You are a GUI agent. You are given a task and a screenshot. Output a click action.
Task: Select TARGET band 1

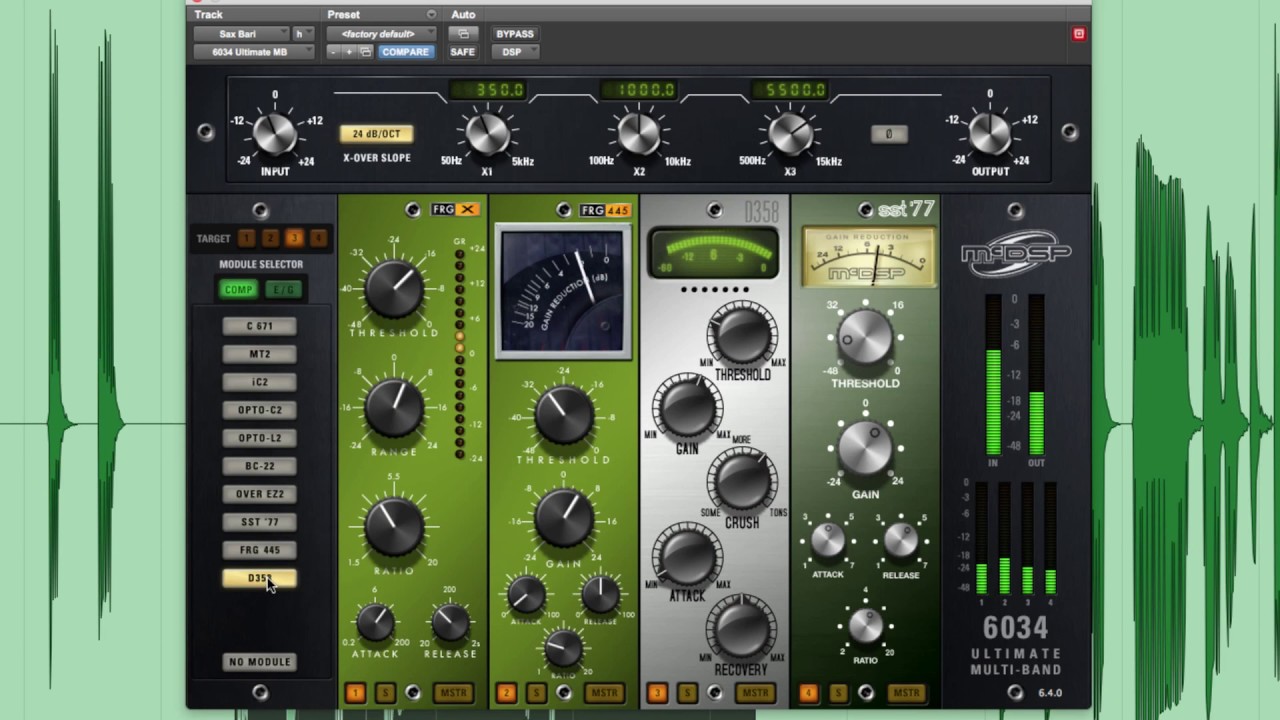[x=247, y=238]
